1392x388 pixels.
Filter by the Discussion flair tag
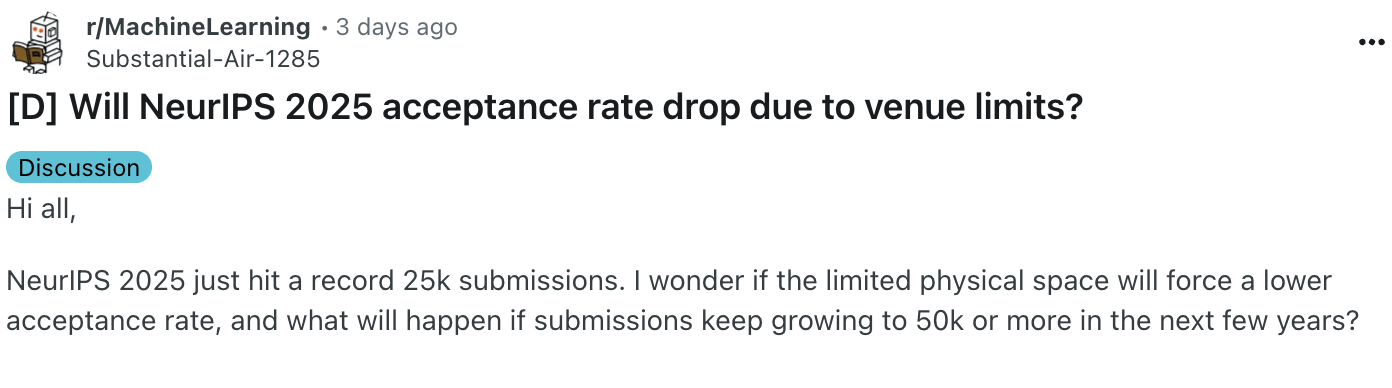point(79,167)
